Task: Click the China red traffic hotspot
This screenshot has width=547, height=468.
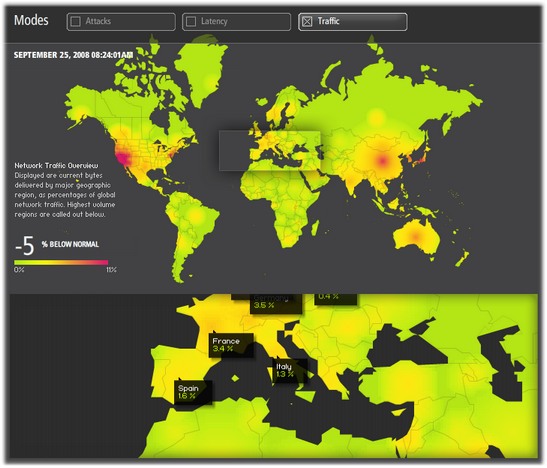Action: pos(383,161)
